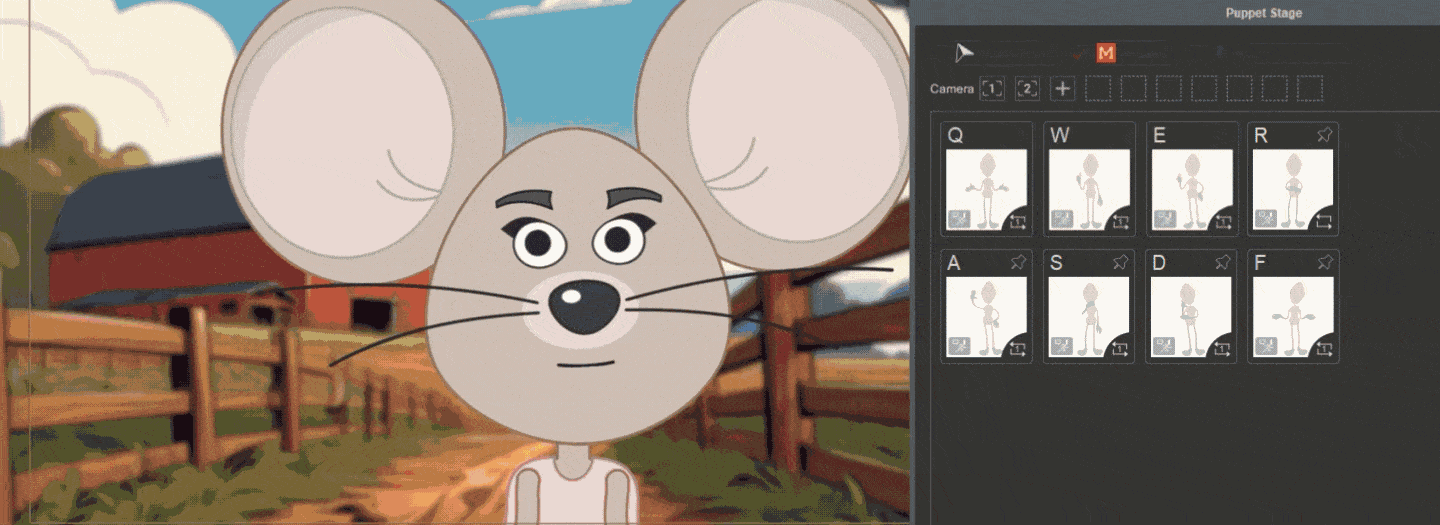Select the Puppet Stage panel title
Viewport: 1440px width, 525px height.
(1264, 13)
